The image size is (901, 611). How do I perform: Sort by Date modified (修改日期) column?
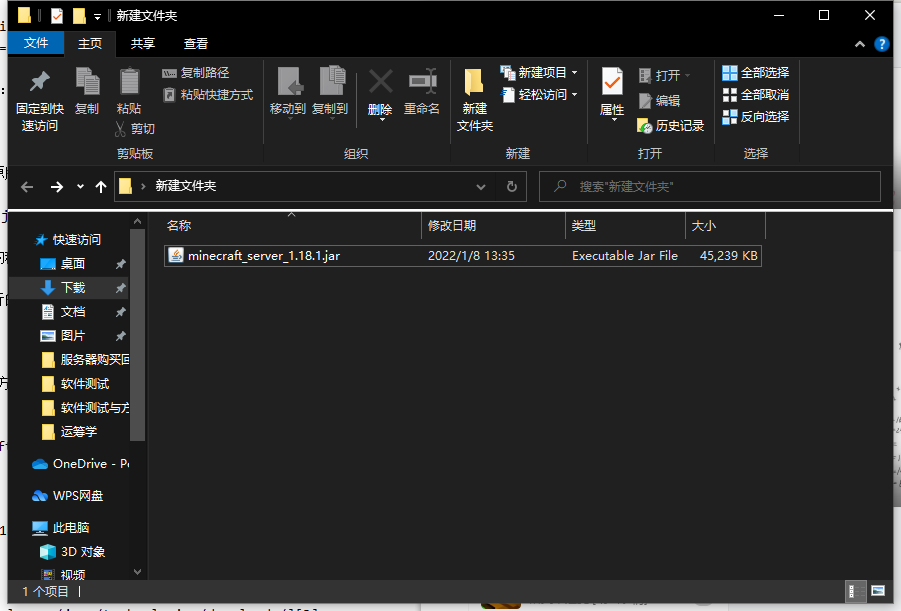point(494,225)
